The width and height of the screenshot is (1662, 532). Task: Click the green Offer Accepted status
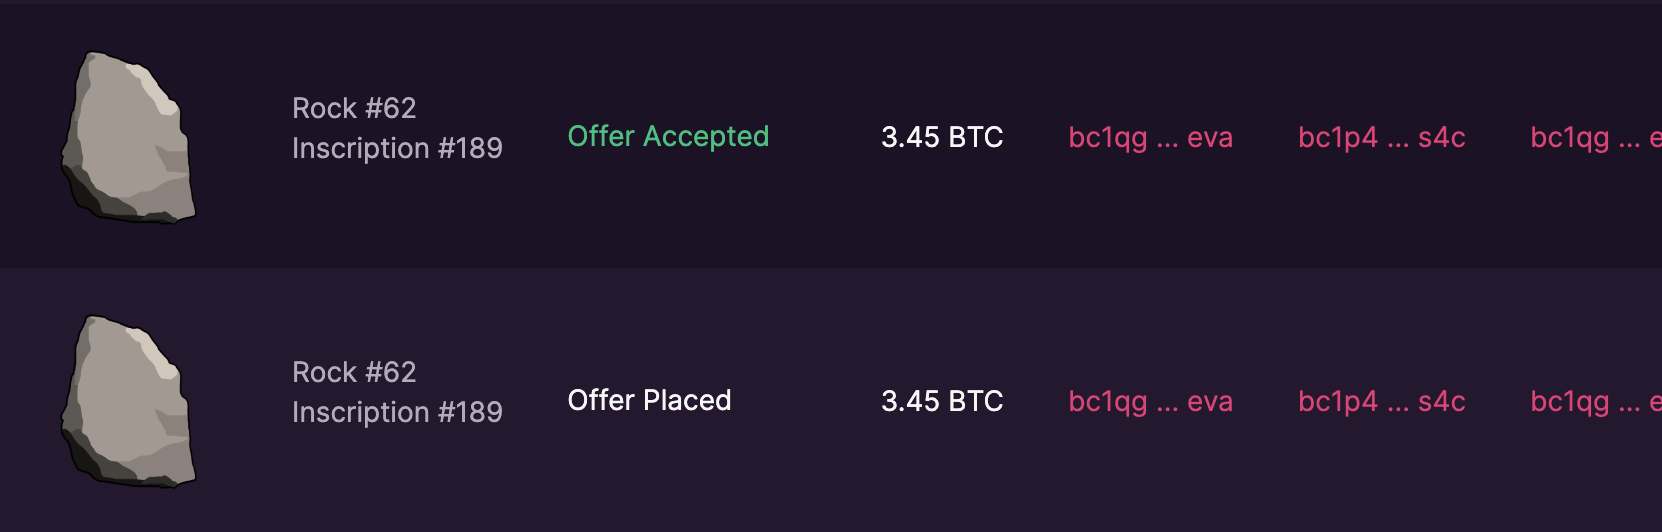coord(668,136)
